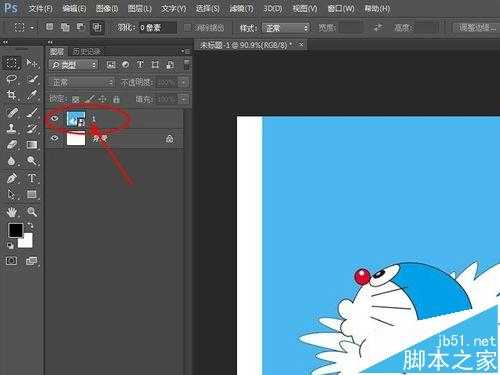Select the Pen tool

click(x=12, y=178)
